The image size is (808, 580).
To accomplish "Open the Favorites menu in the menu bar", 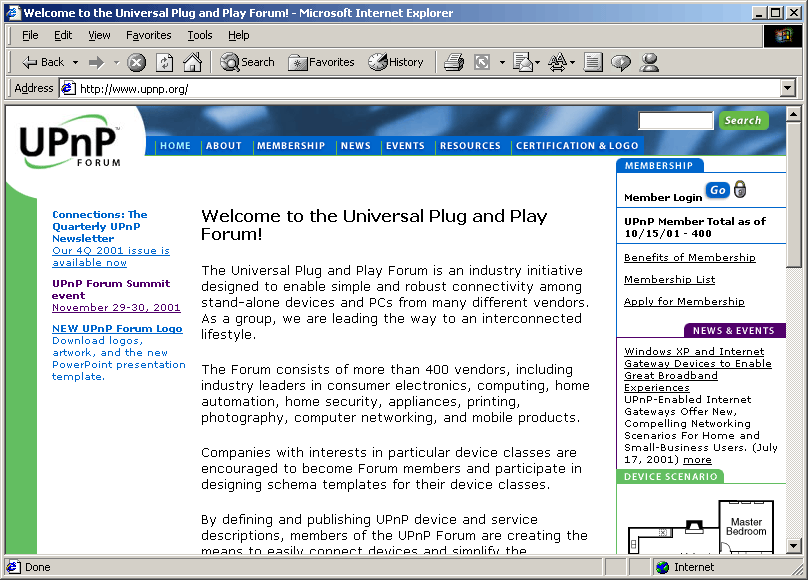I will coord(148,35).
